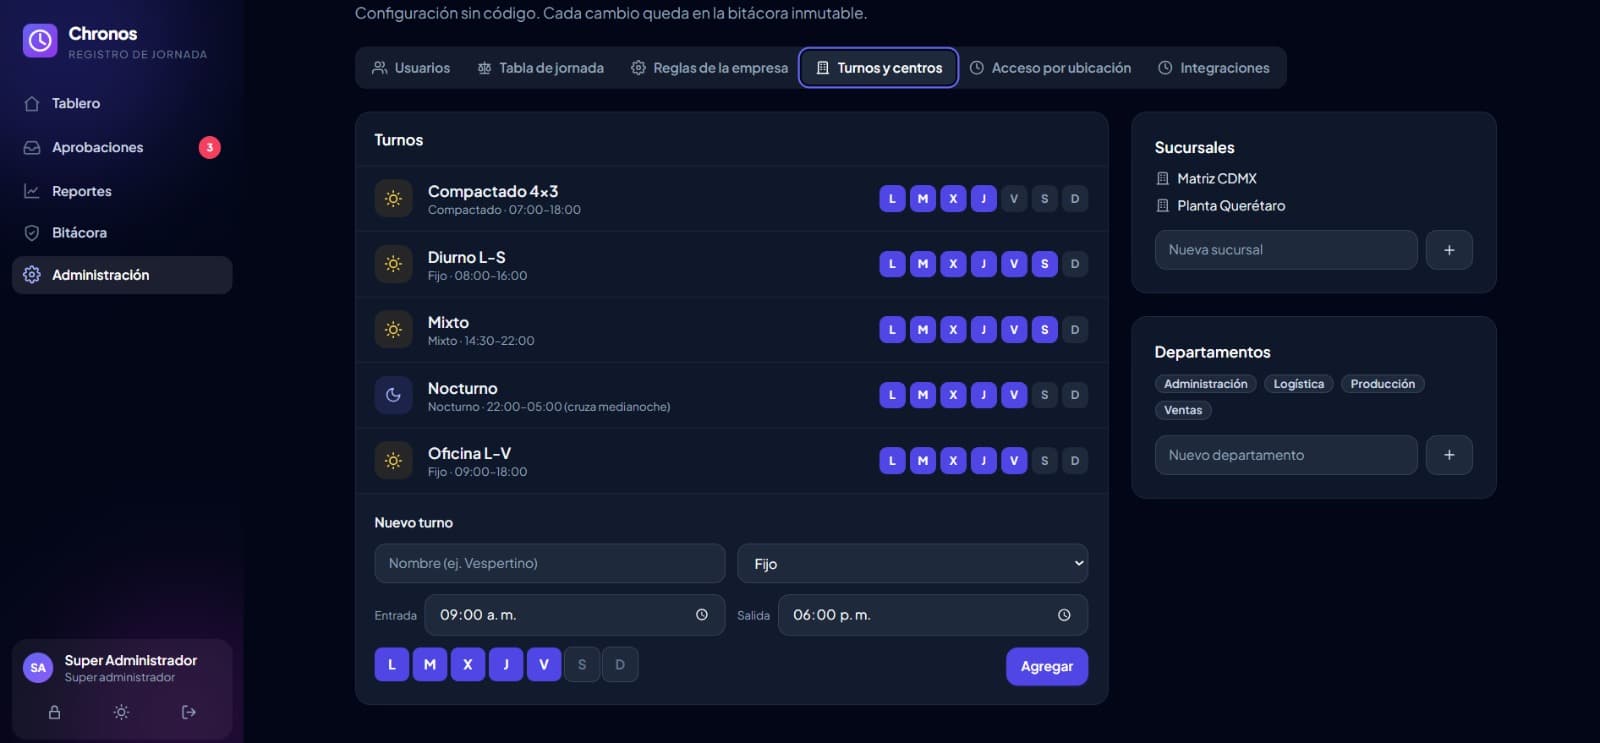Click the Logística department tag
The height and width of the screenshot is (743, 1600).
pos(1298,384)
